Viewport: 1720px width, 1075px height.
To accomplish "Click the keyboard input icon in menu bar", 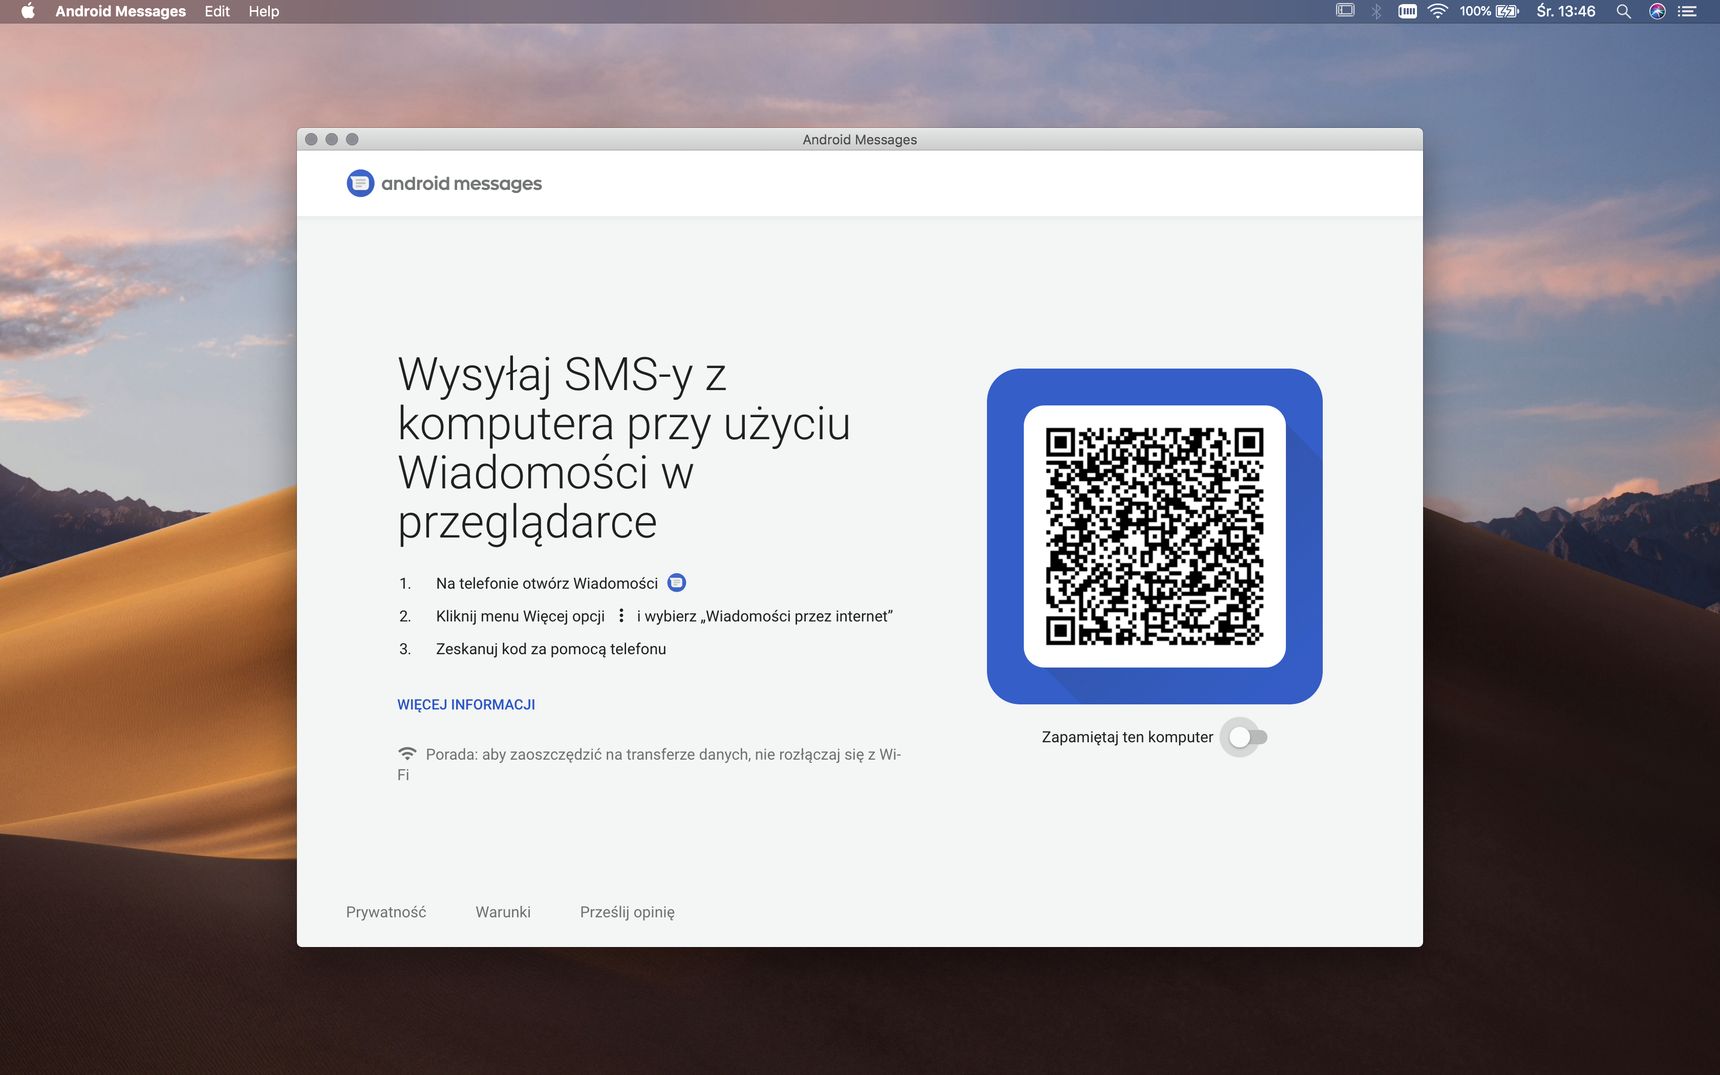I will 1407,11.
